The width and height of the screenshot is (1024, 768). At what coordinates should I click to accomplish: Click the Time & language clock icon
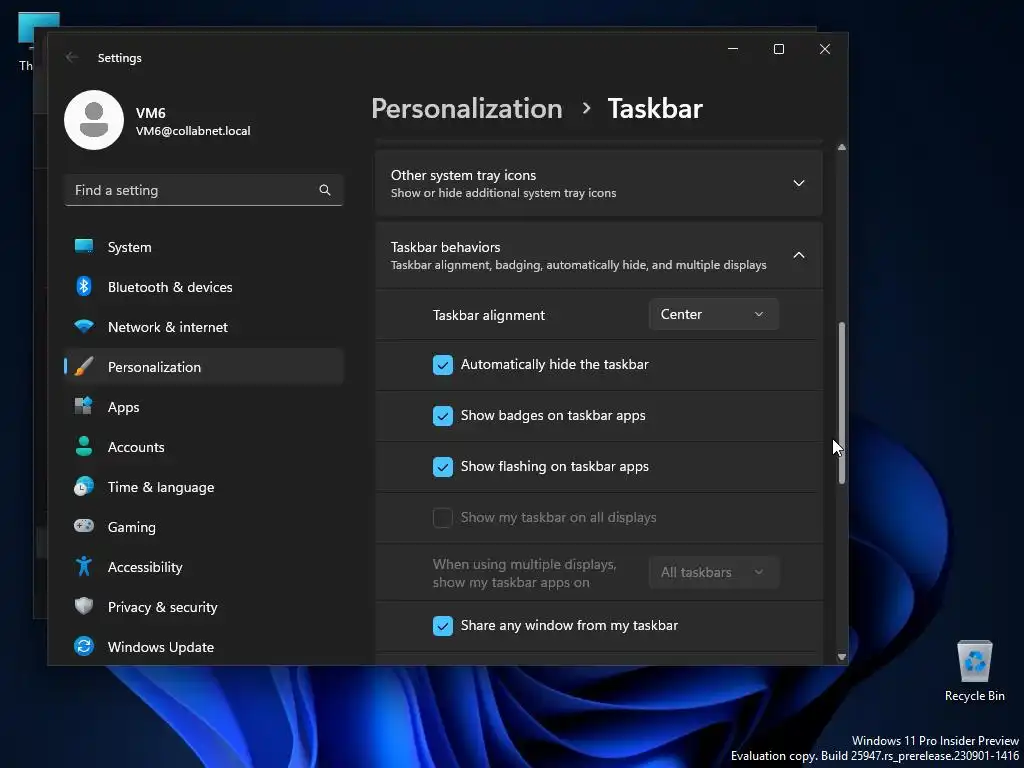84,487
